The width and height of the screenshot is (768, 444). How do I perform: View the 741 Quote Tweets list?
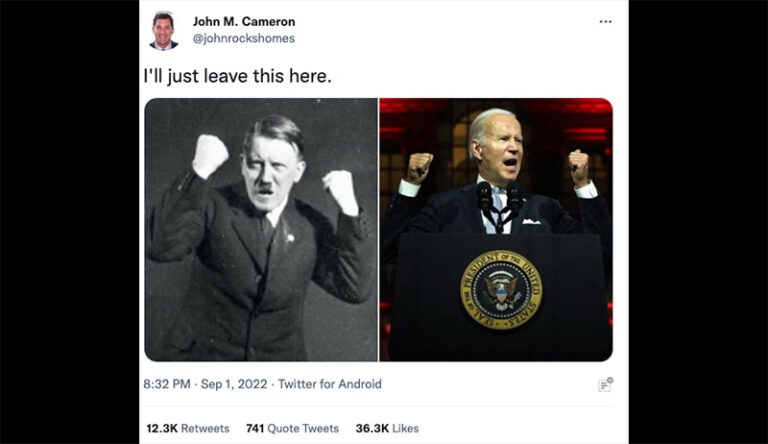pos(292,428)
